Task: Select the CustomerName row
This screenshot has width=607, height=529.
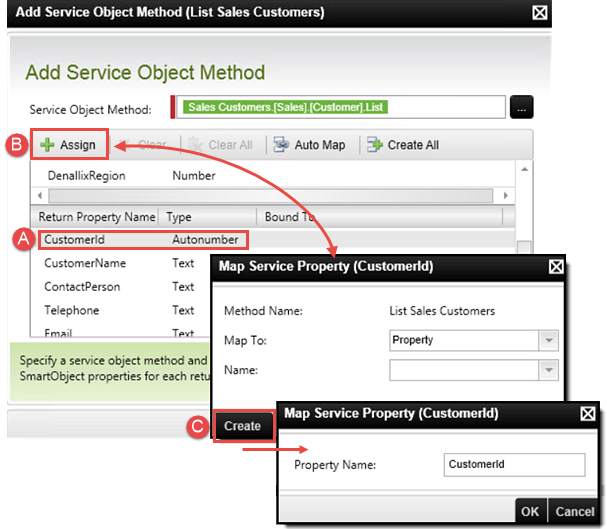Action: [x=120, y=263]
